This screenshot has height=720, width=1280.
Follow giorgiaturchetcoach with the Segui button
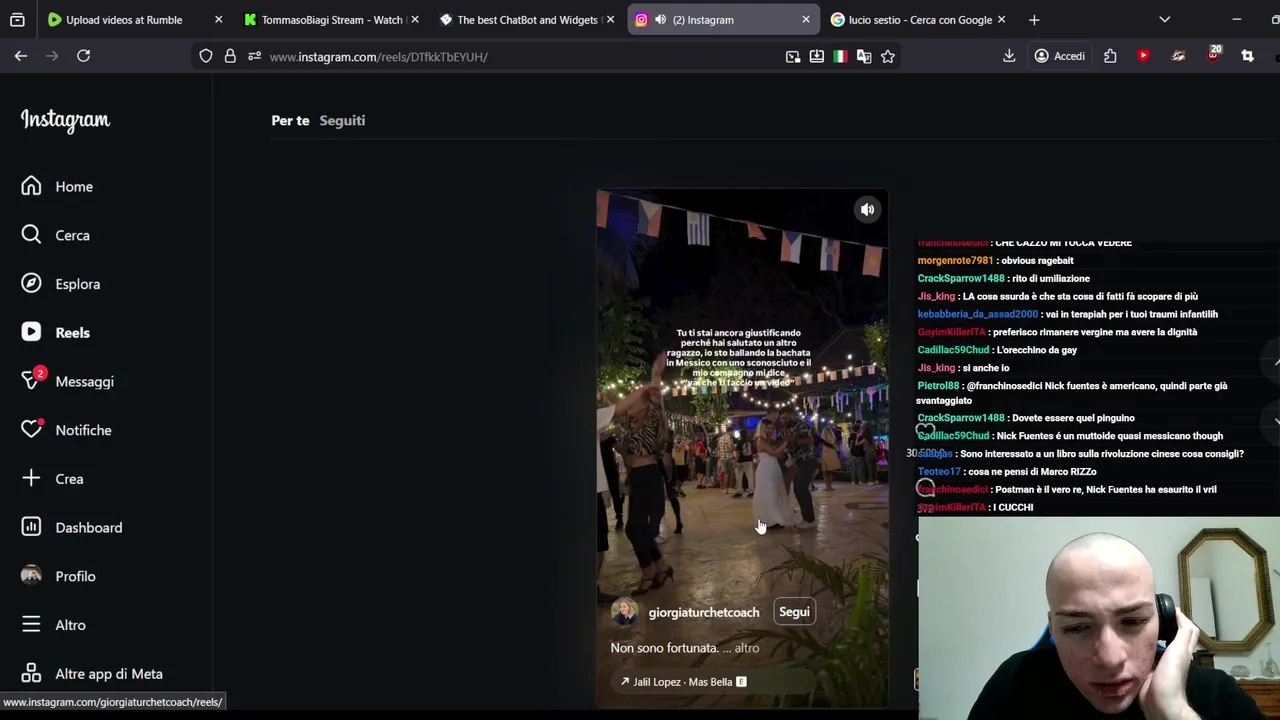coord(794,612)
